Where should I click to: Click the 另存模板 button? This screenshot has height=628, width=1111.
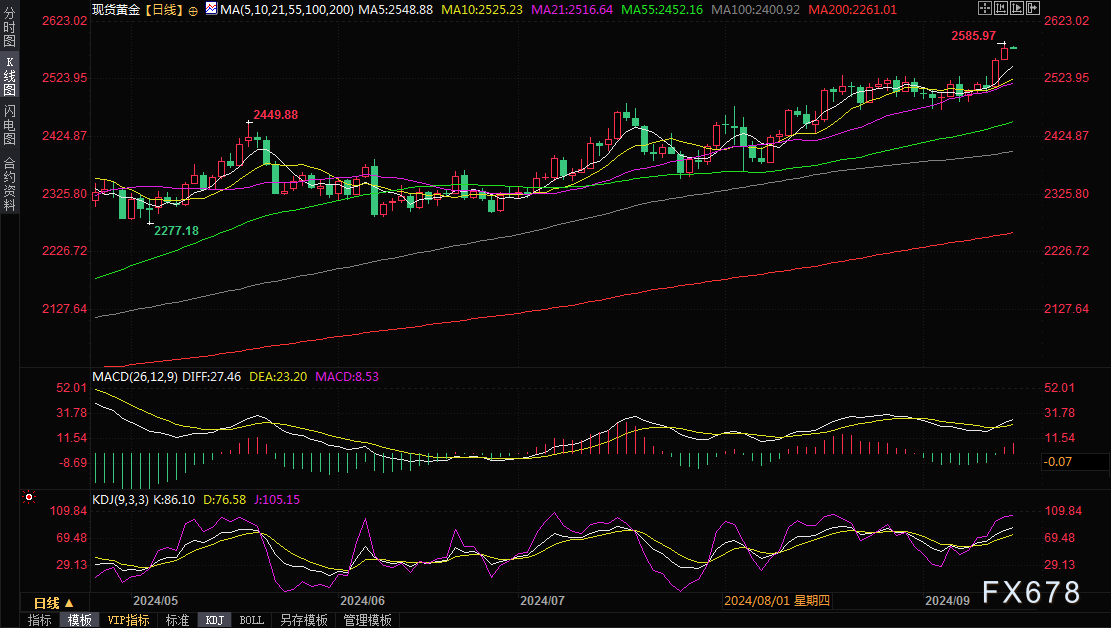click(x=304, y=620)
